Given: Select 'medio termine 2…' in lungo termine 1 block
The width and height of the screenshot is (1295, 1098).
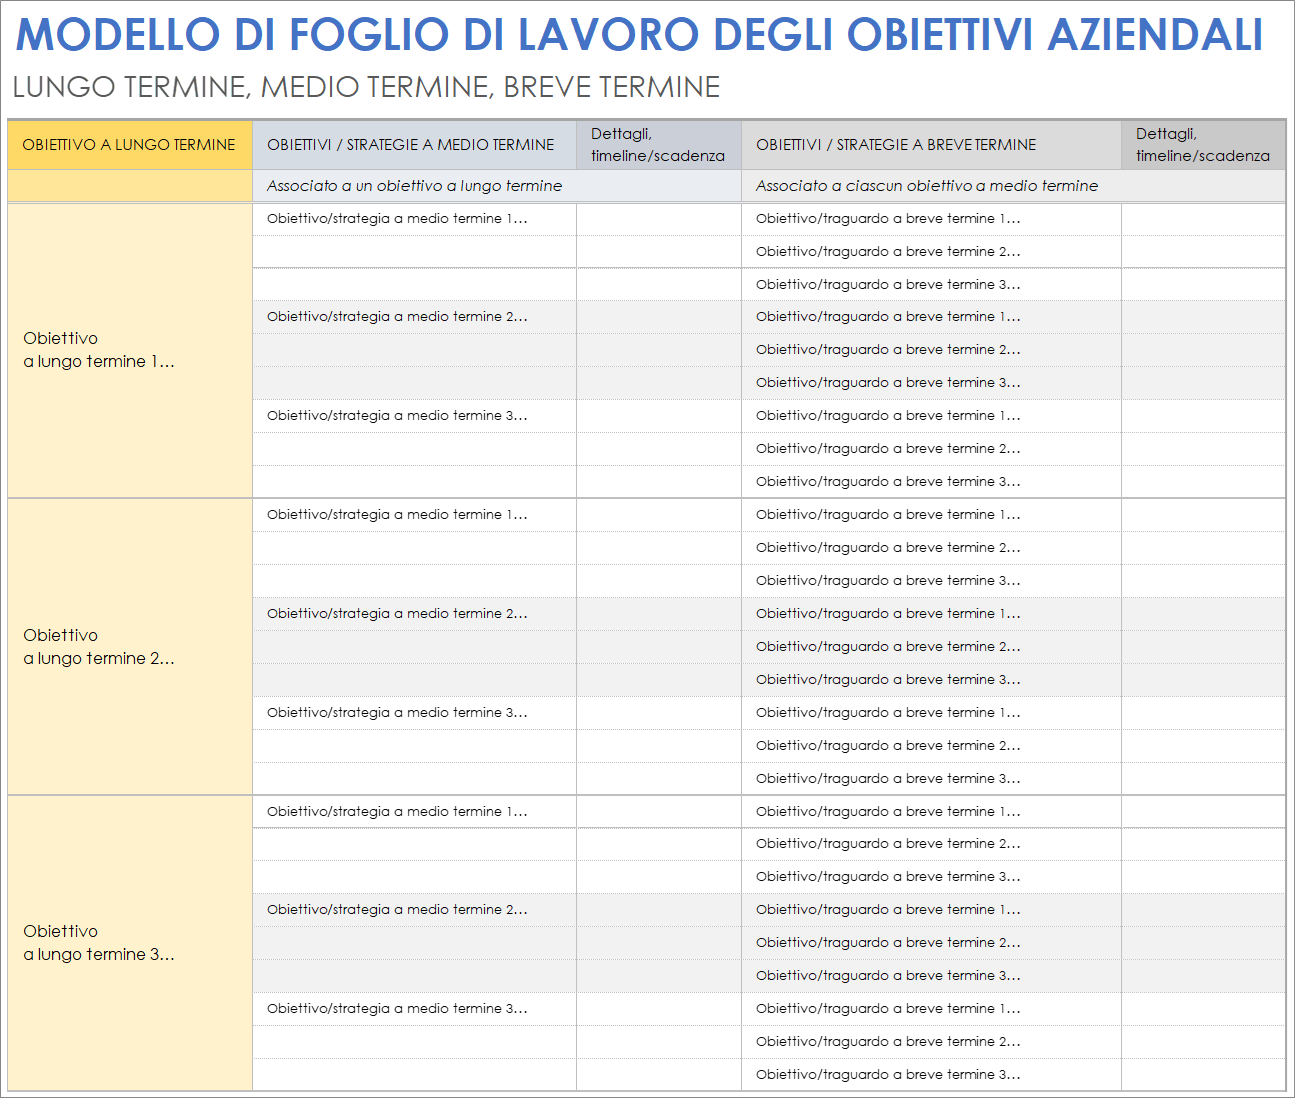Looking at the screenshot, I should (x=414, y=317).
